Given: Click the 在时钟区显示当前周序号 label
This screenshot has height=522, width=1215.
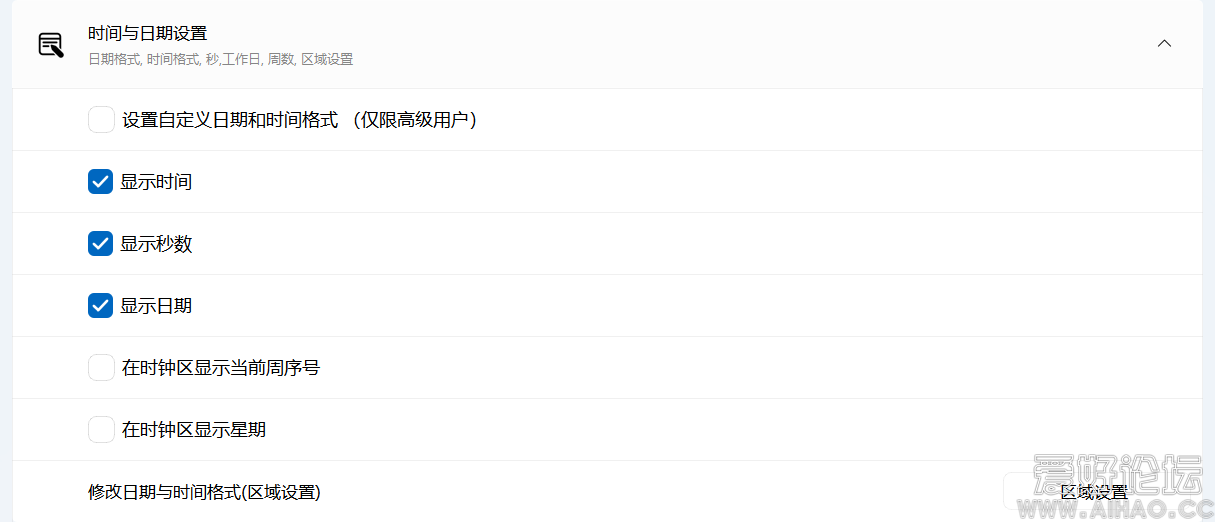Looking at the screenshot, I should click(x=221, y=368).
